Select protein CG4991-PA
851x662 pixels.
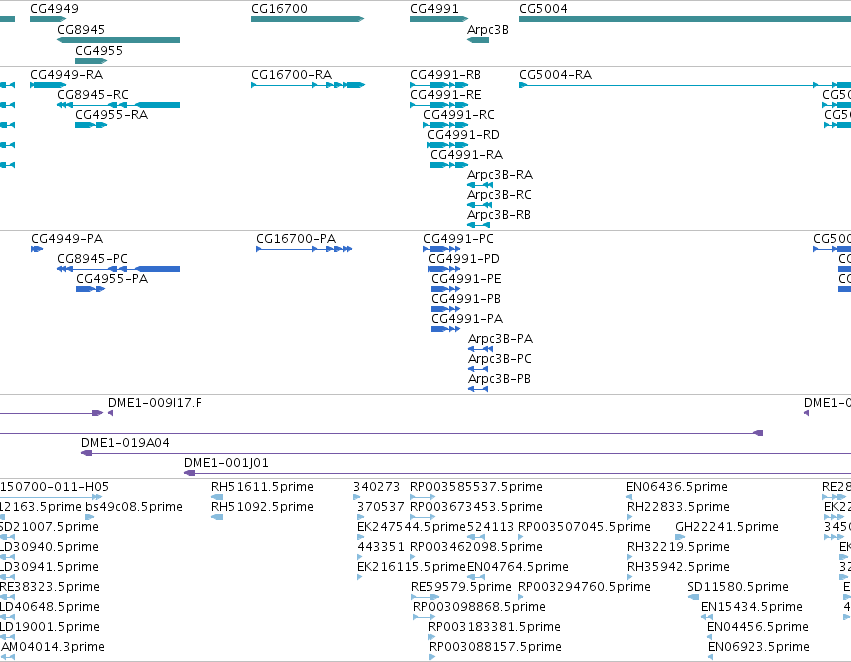coord(467,319)
